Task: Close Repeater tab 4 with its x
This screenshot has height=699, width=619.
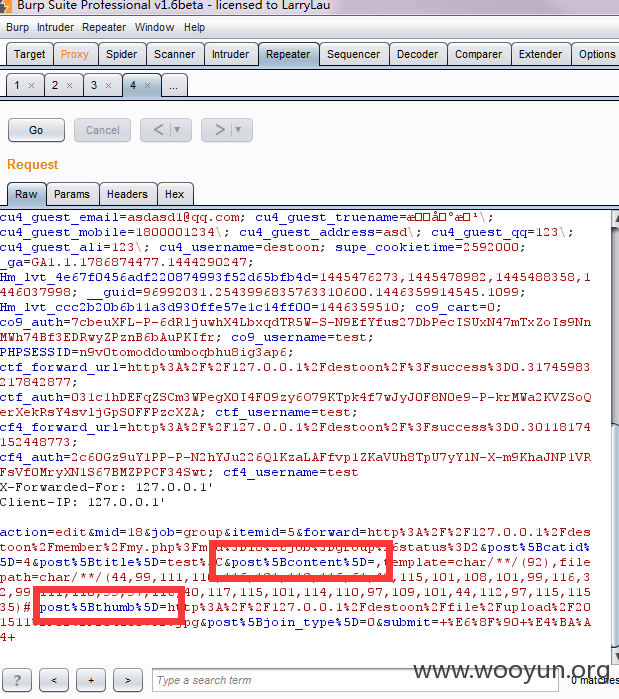Action: click(148, 86)
